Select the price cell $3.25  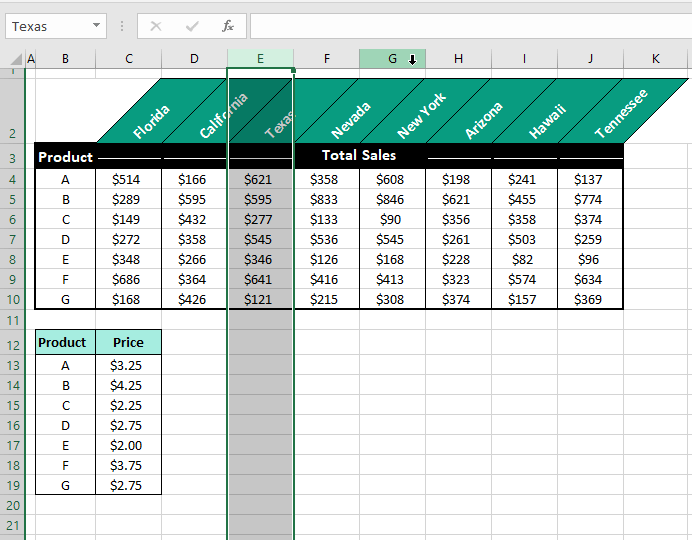coord(128,366)
